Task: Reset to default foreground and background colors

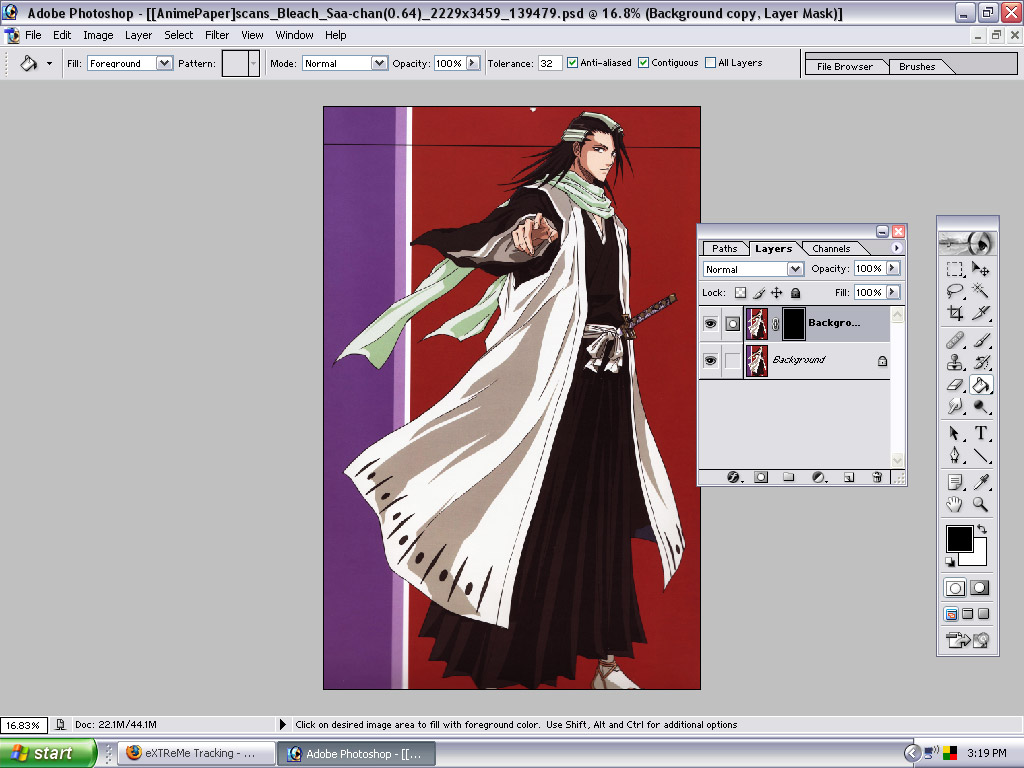Action: [x=950, y=562]
